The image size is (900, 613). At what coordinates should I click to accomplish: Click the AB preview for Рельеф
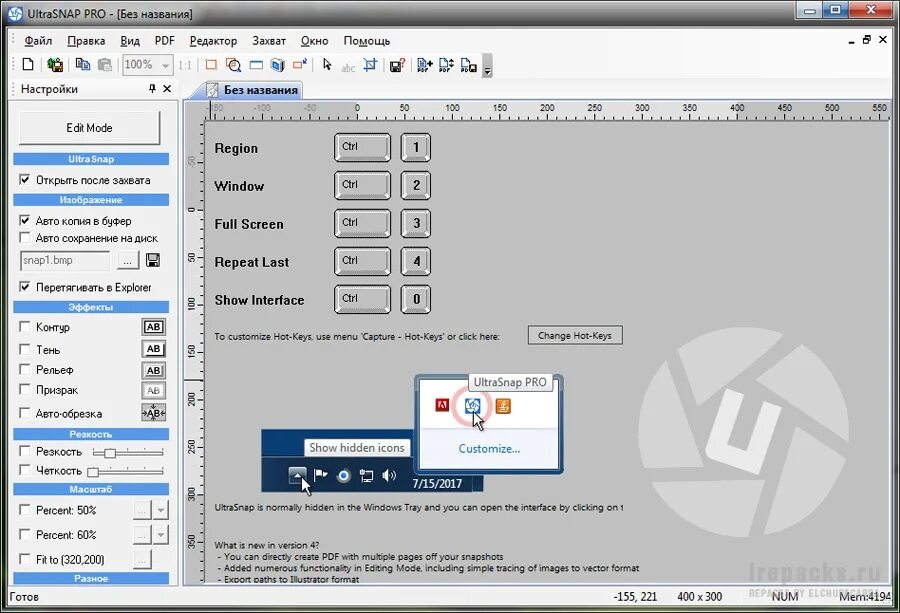153,370
